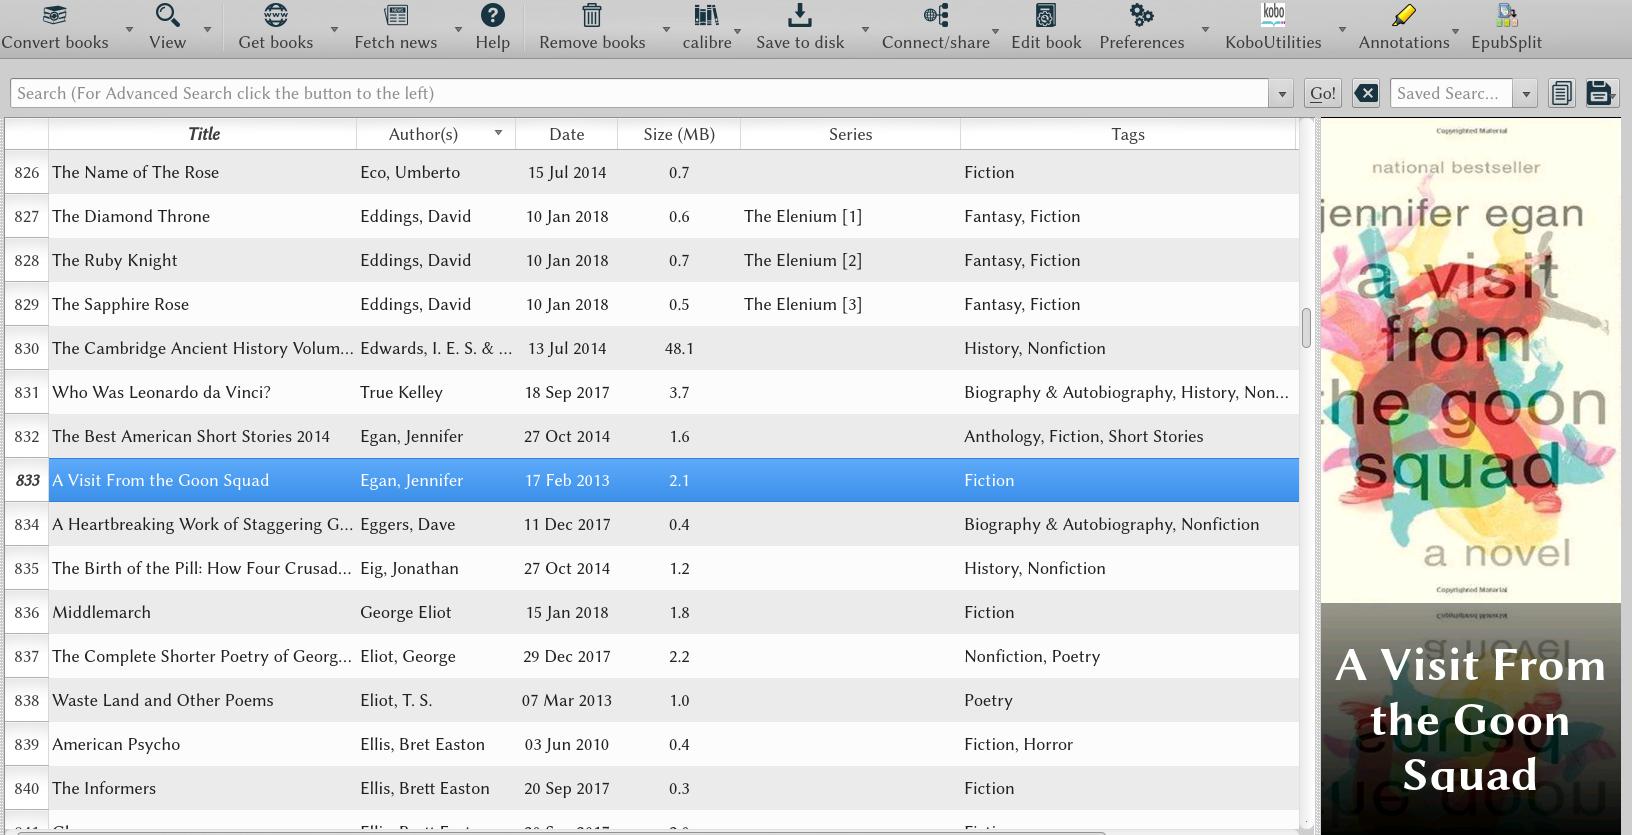Expand the Annotations dropdown arrow

click(x=1455, y=31)
